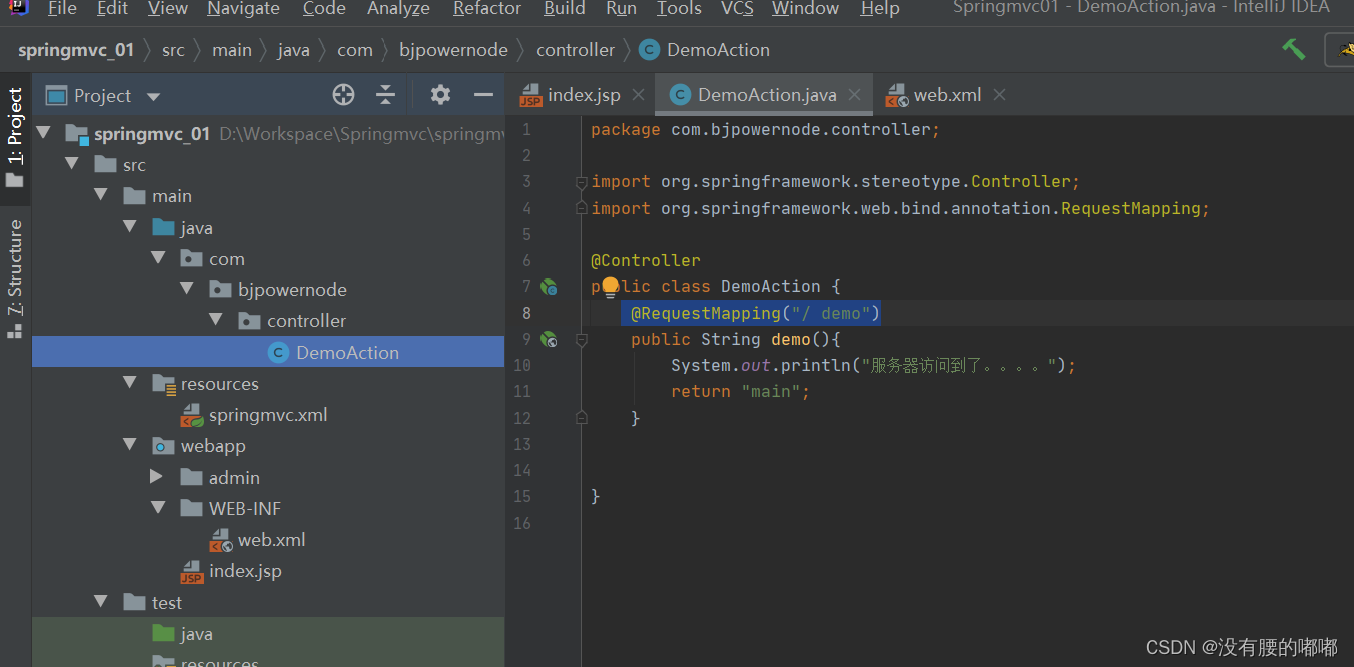Click the fold marker at line 4

[x=581, y=208]
